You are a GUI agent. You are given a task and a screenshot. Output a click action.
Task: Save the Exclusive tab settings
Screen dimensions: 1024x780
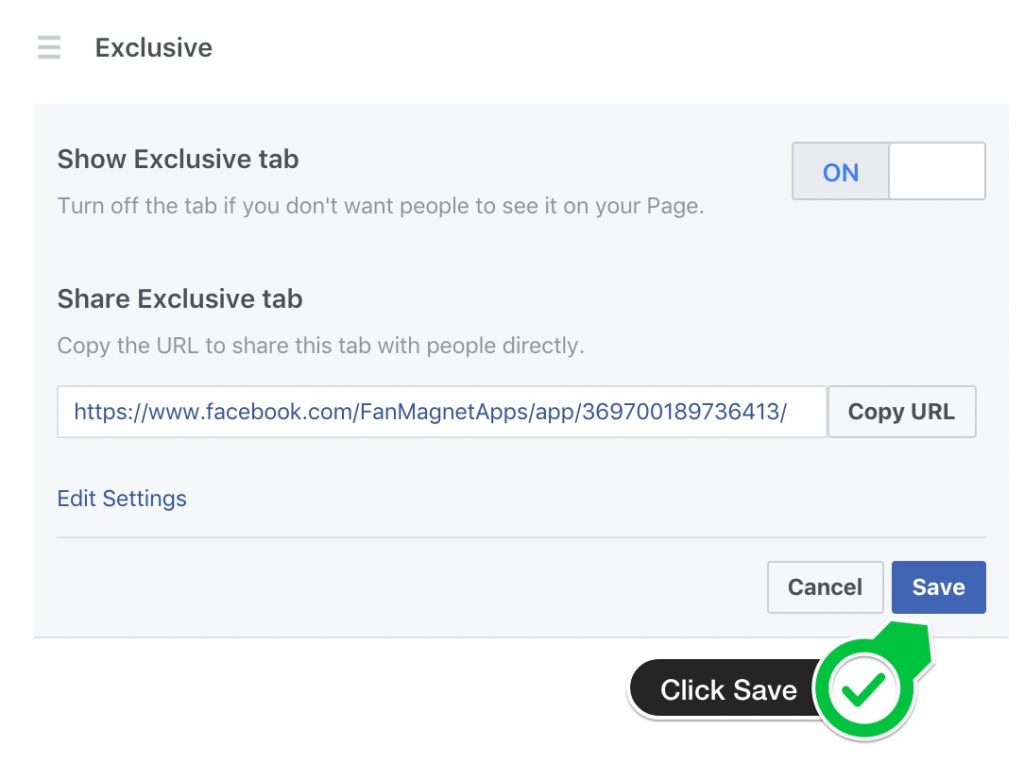click(938, 587)
